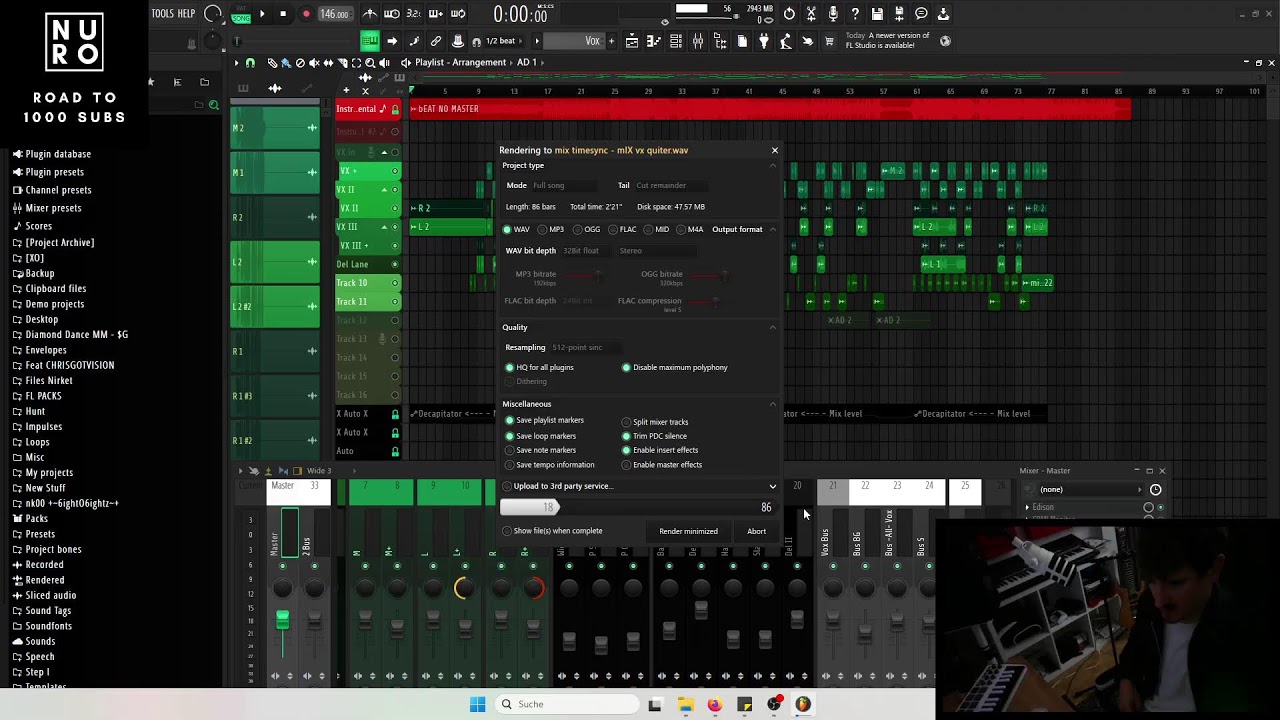The image size is (1280, 720).
Task: Click the link chain icon in toolbar
Action: (x=436, y=41)
